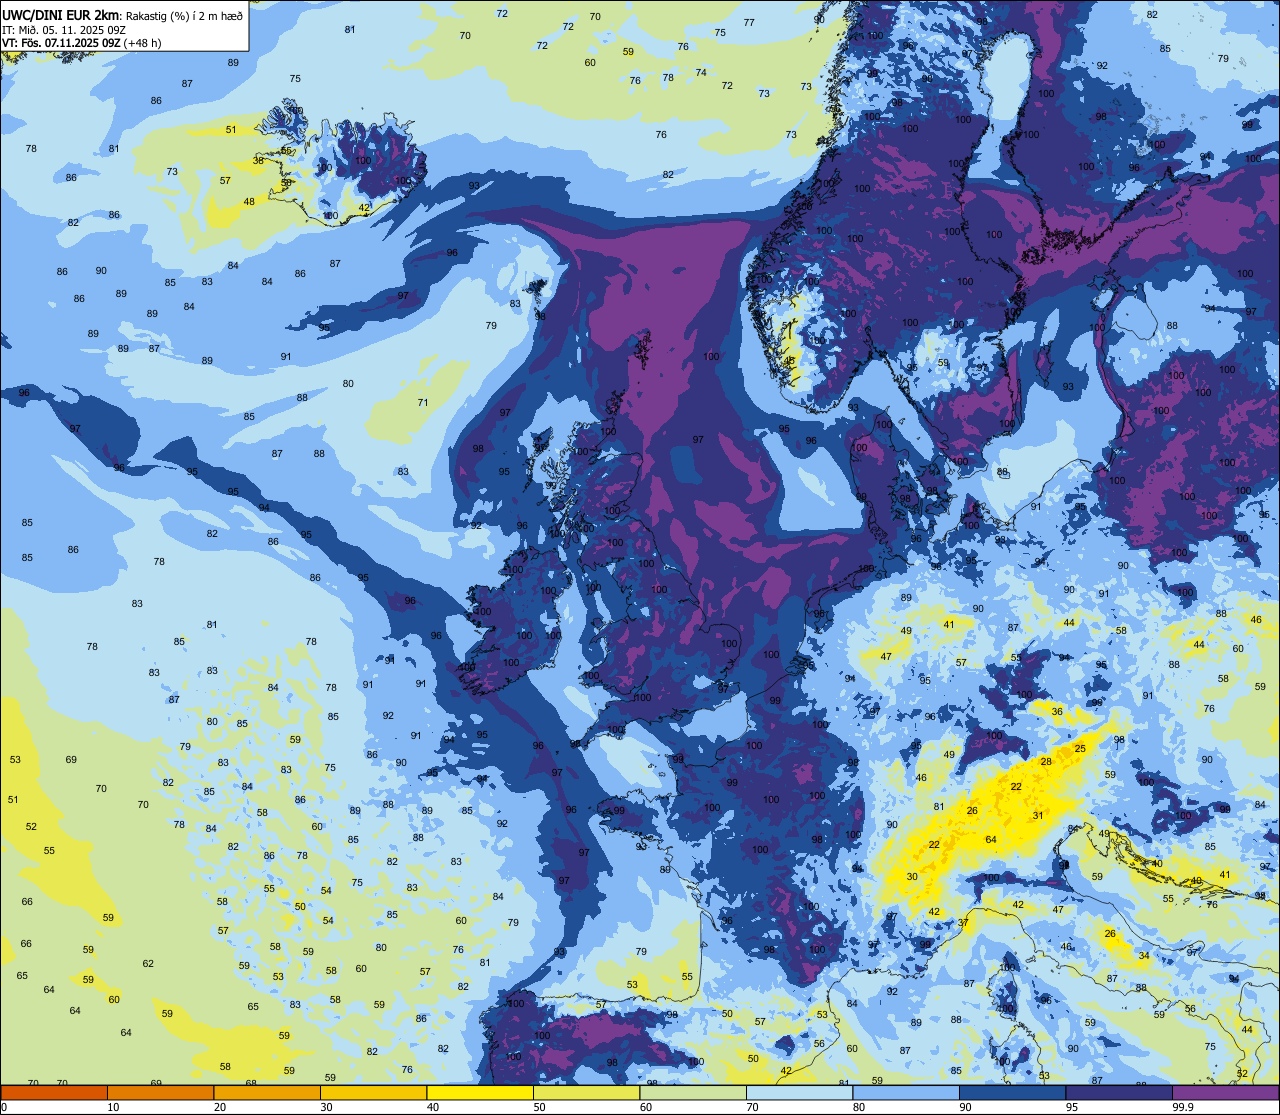
Task: Click the "0" label at the start of the legend
Action: pyautogui.click(x=4, y=1107)
